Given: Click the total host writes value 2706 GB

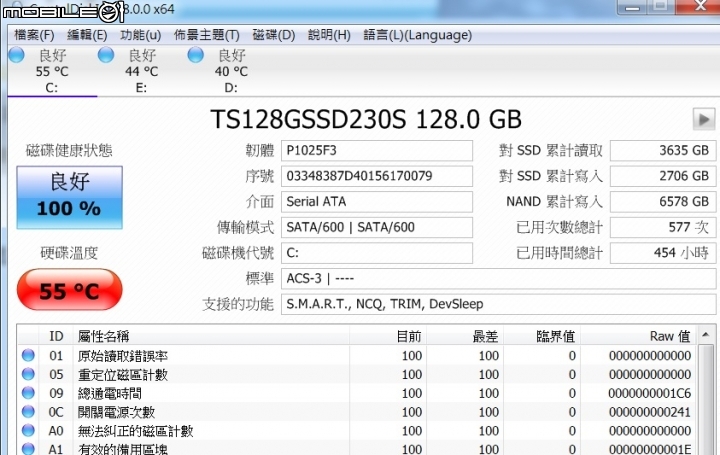Looking at the screenshot, I should click(x=663, y=176).
